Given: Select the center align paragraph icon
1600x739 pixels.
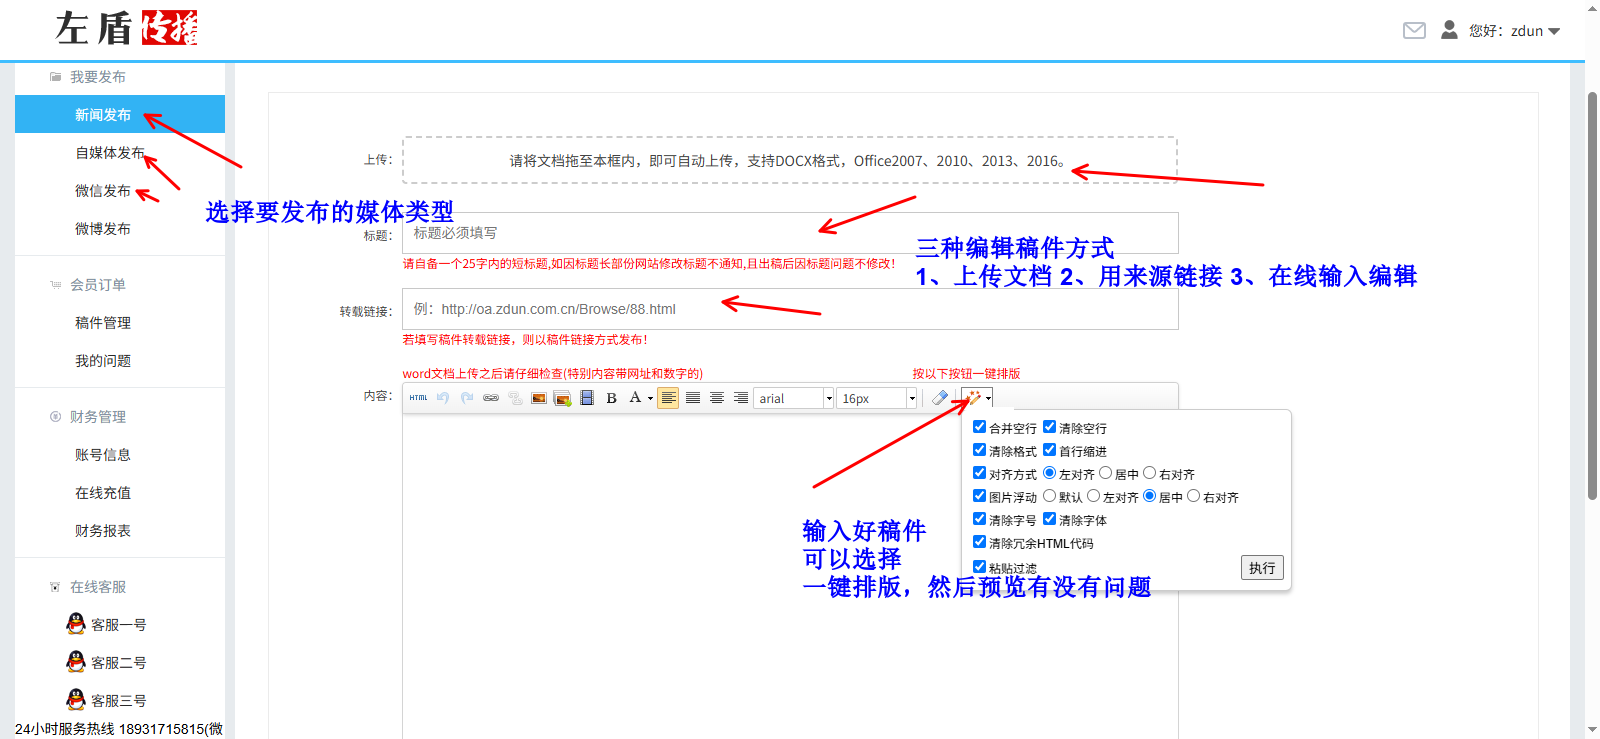Looking at the screenshot, I should point(717,398).
